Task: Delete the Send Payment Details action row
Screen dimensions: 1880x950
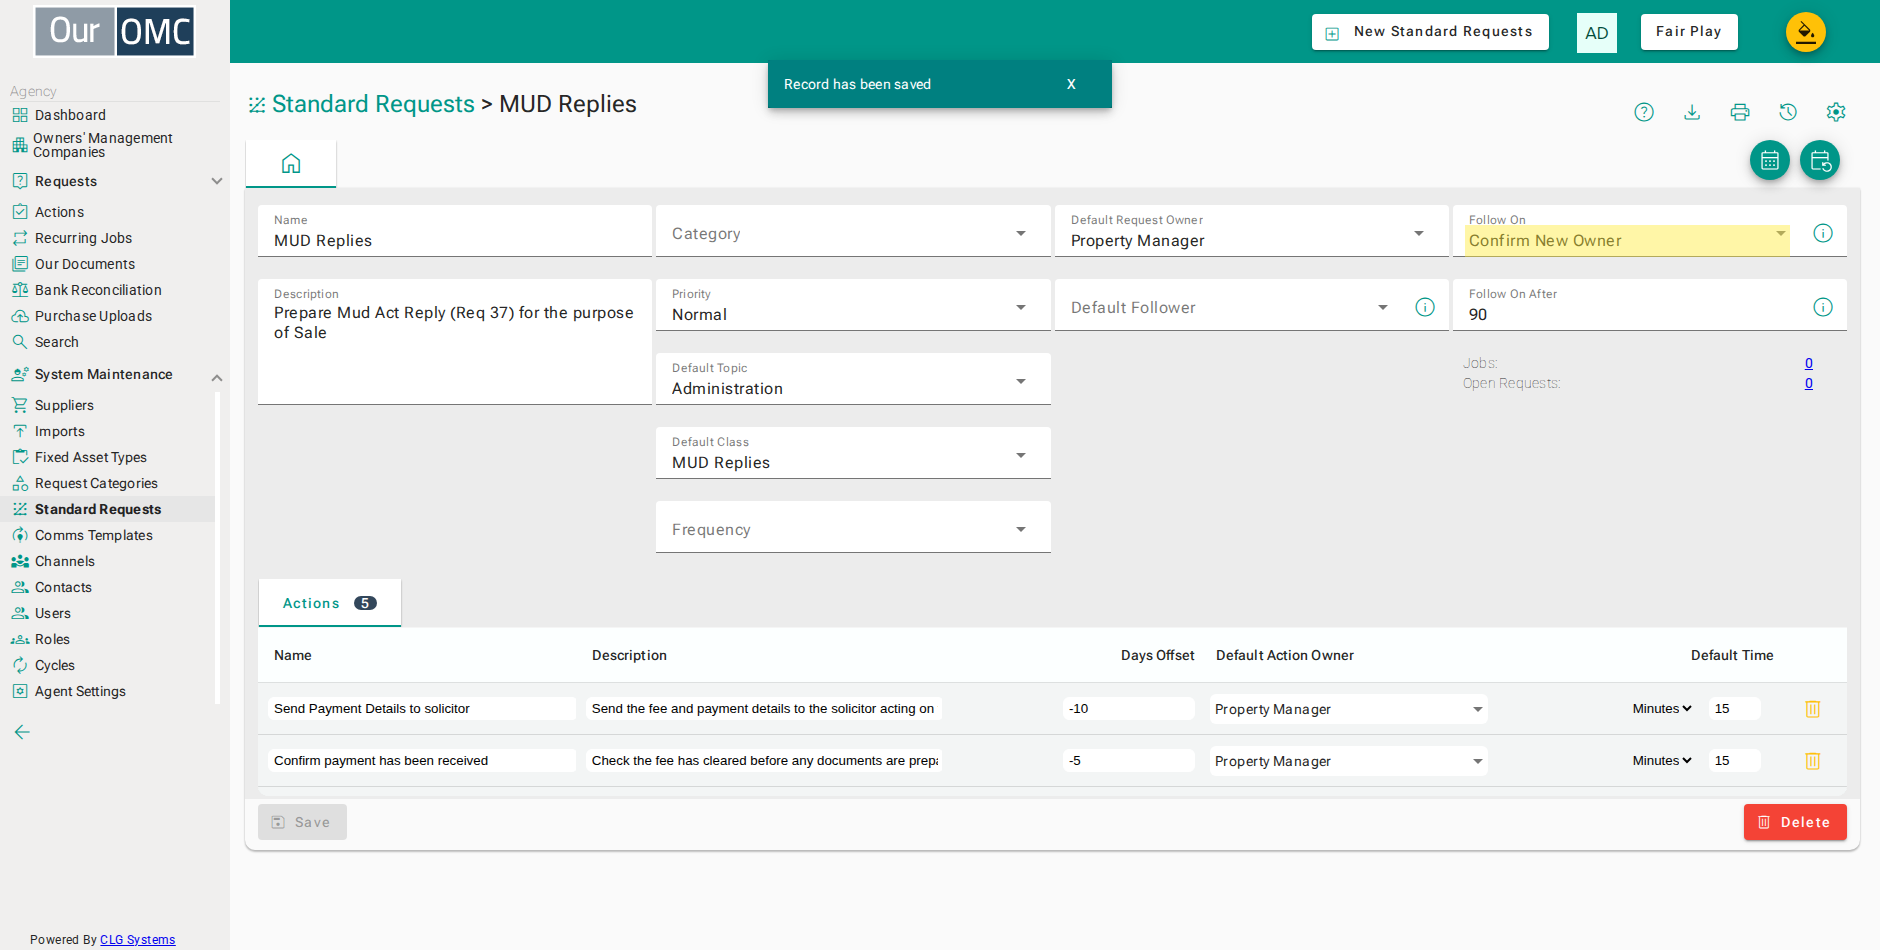Action: pyautogui.click(x=1812, y=709)
